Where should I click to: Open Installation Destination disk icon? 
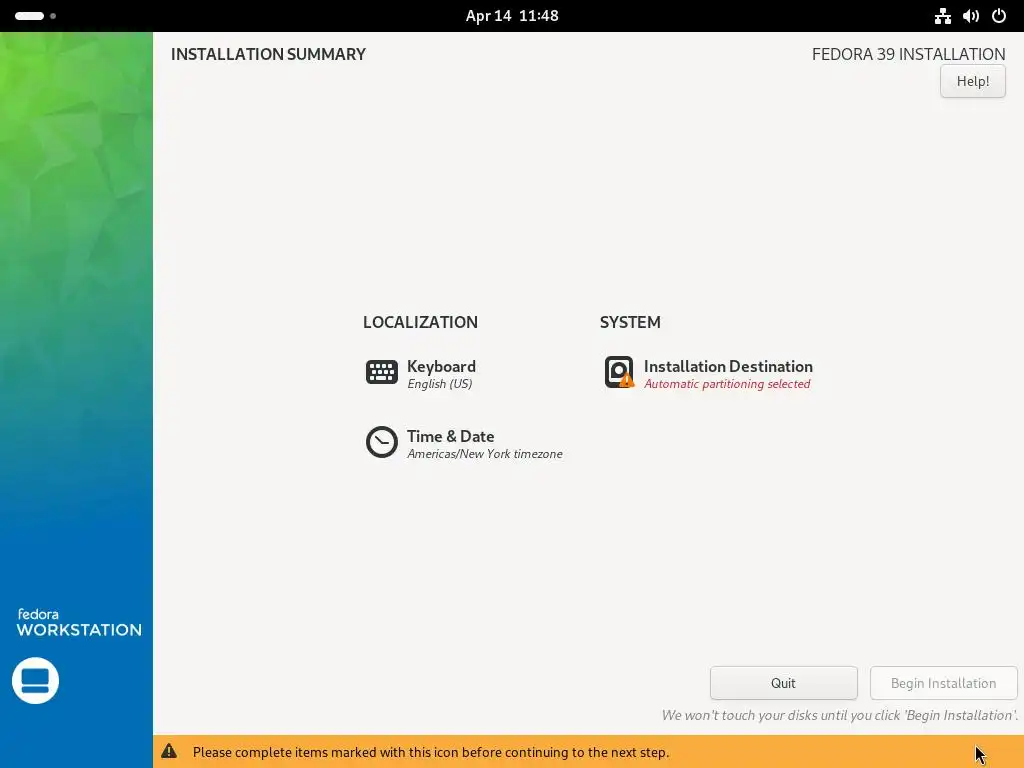619,372
